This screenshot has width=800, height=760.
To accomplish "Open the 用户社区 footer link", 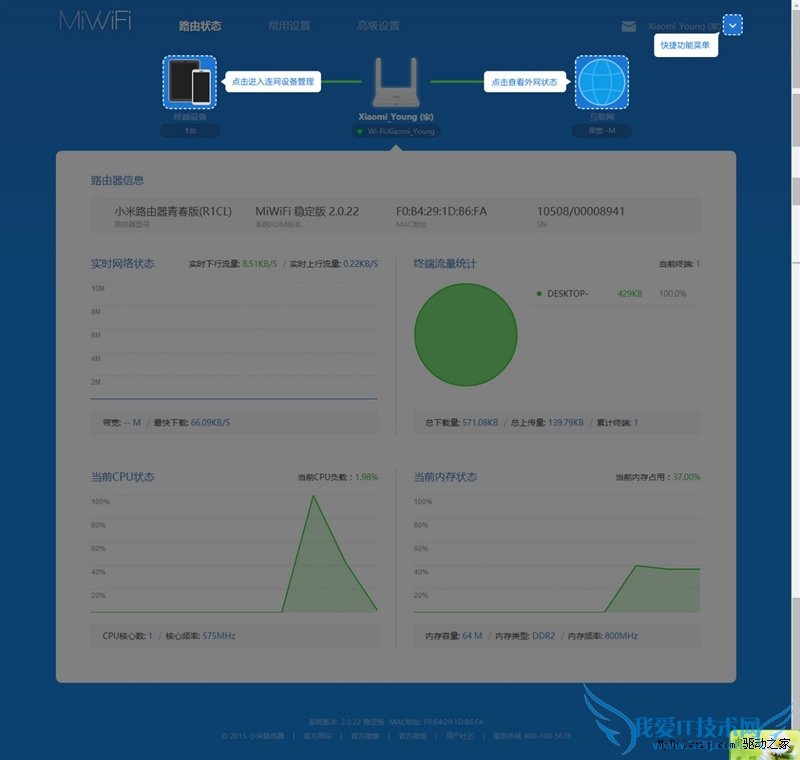I will pos(459,736).
